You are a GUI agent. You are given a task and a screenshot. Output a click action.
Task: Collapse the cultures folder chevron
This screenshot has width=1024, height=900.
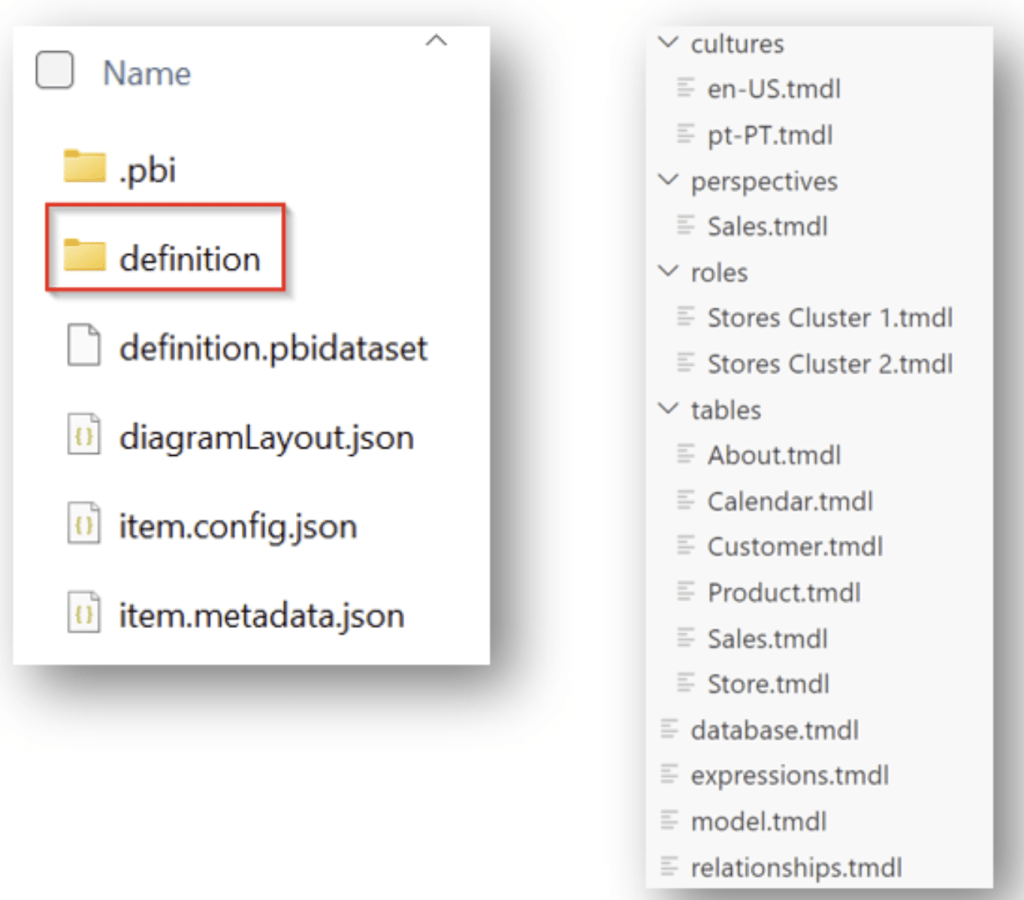pos(668,44)
